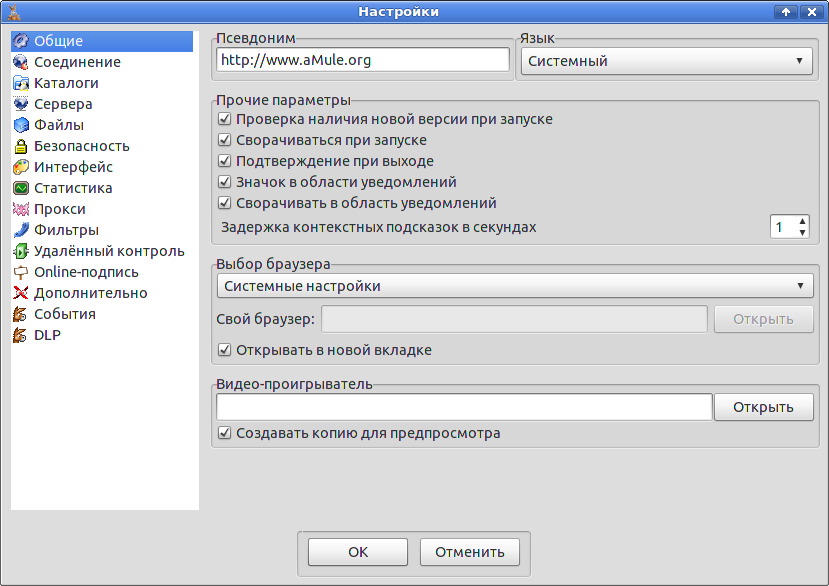Disable Сворачиваться при запуске checkbox
829x586 pixels.
225,140
